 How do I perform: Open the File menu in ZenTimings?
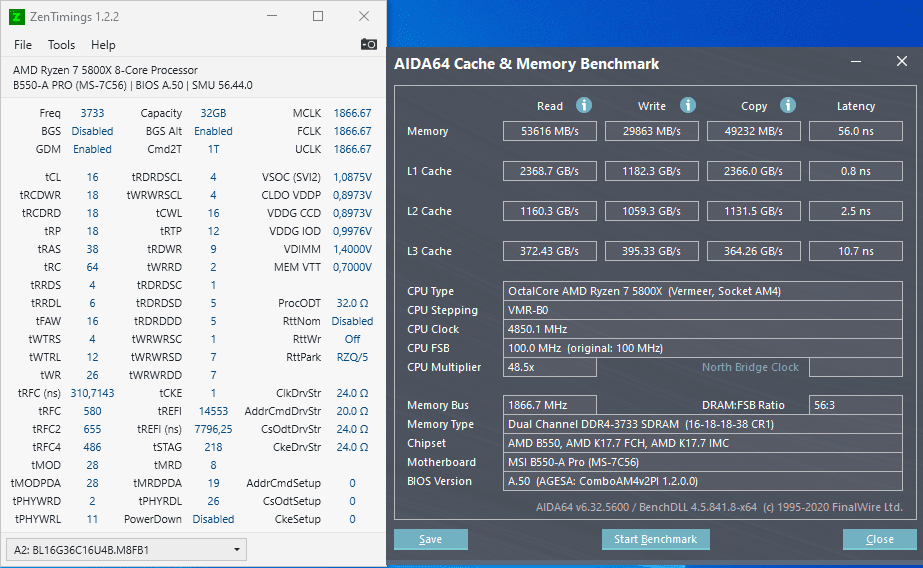[23, 45]
